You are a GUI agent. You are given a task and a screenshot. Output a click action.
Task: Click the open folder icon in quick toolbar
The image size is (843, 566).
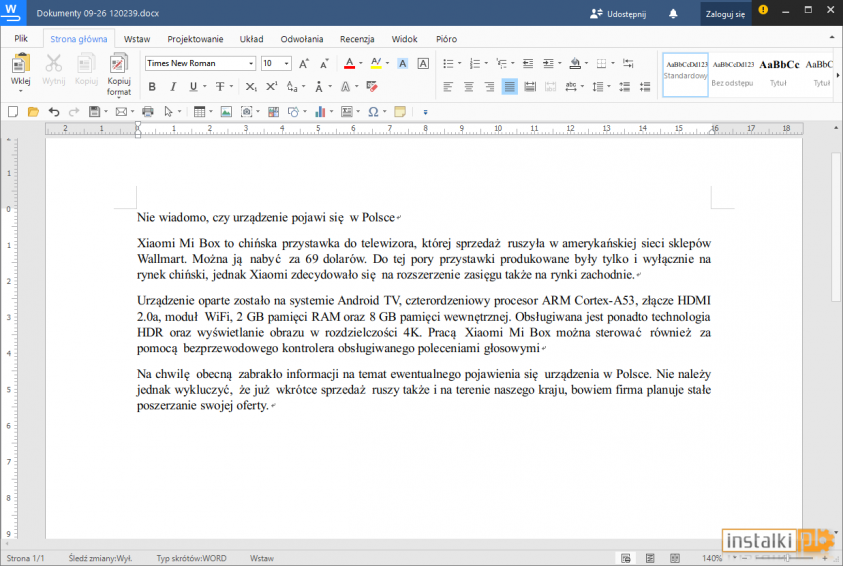[x=32, y=111]
